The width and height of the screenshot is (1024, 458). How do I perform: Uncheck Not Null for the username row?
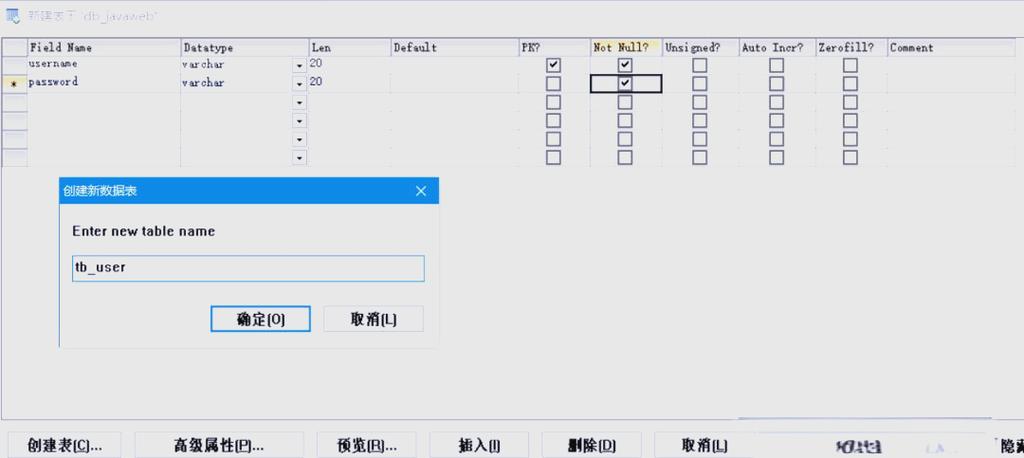tap(625, 65)
